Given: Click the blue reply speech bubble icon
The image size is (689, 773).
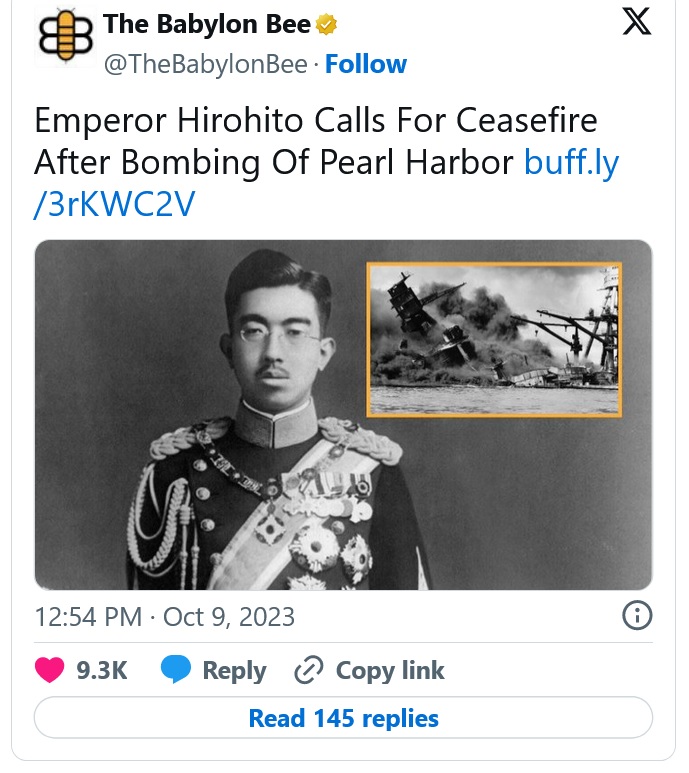Looking at the screenshot, I should click(x=175, y=670).
